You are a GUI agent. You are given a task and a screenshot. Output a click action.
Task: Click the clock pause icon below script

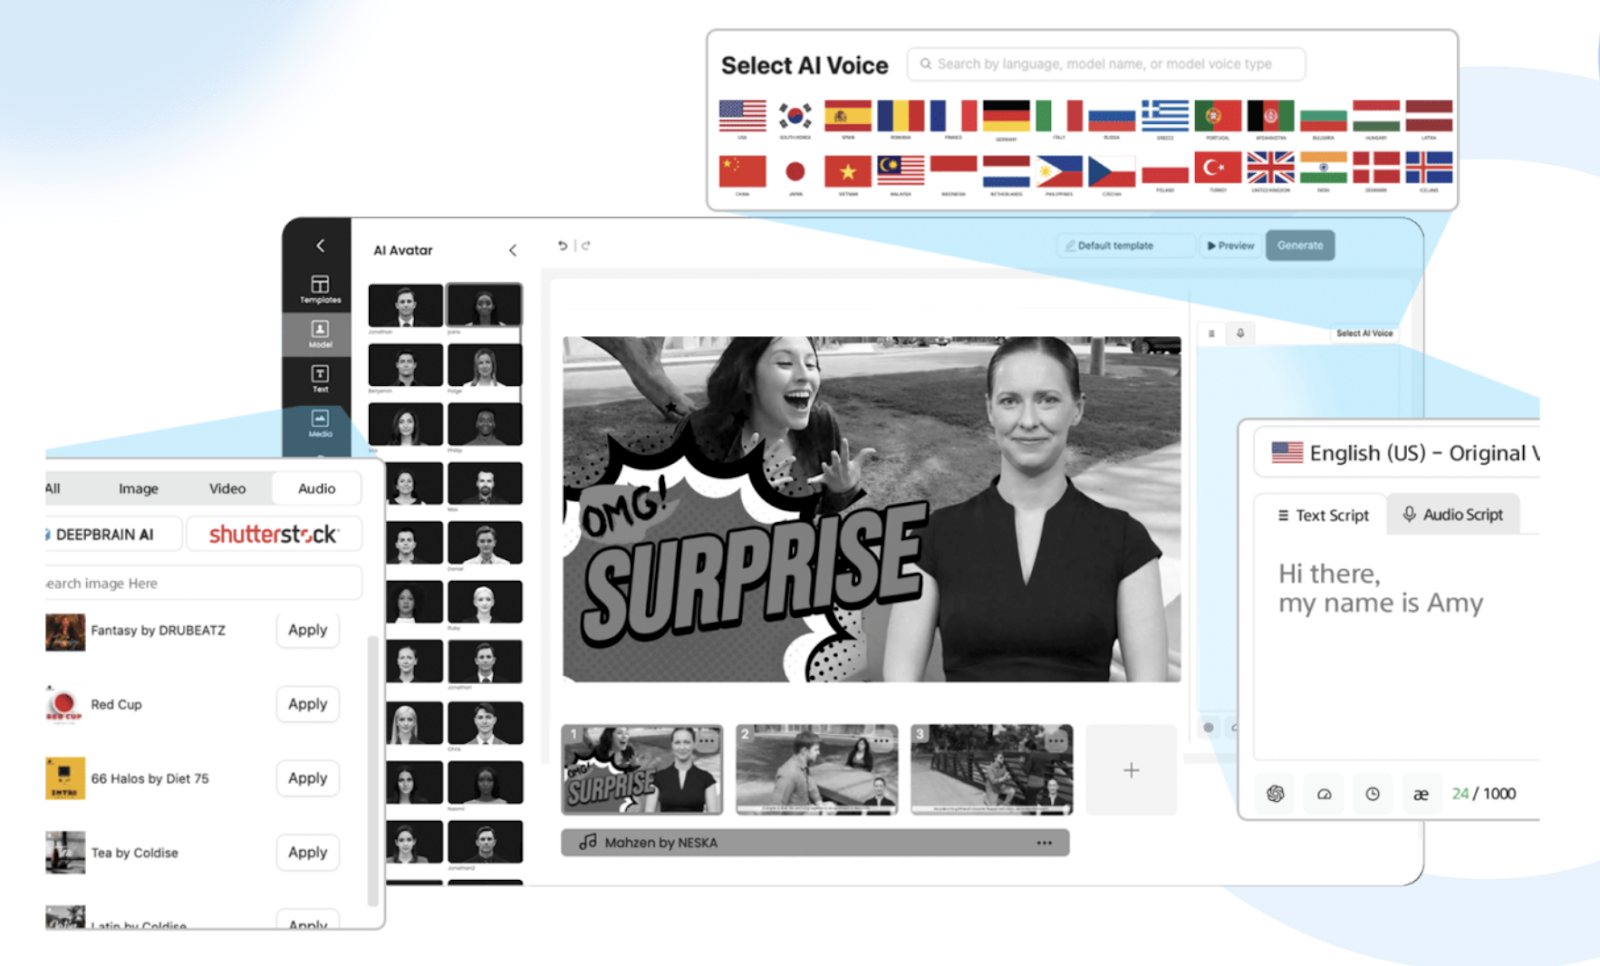pos(1372,793)
